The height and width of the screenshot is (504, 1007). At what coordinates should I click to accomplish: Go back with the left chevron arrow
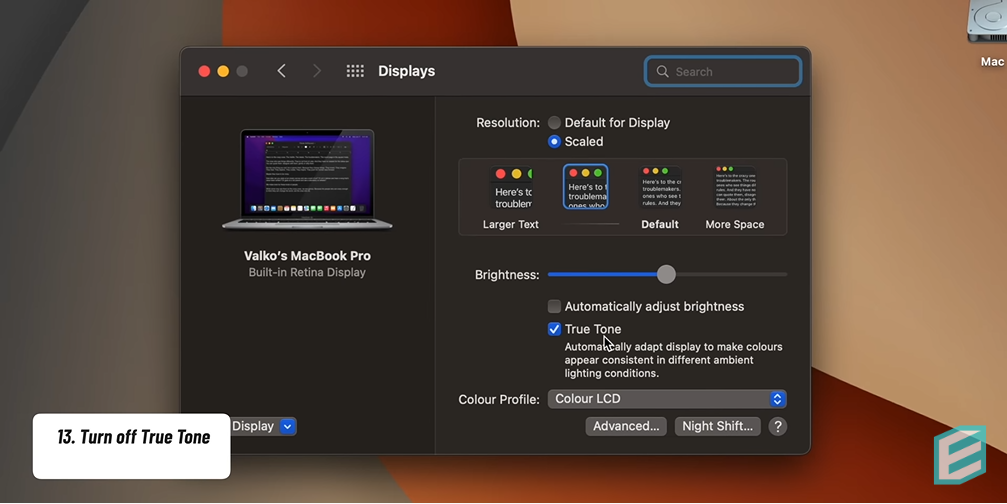[281, 71]
